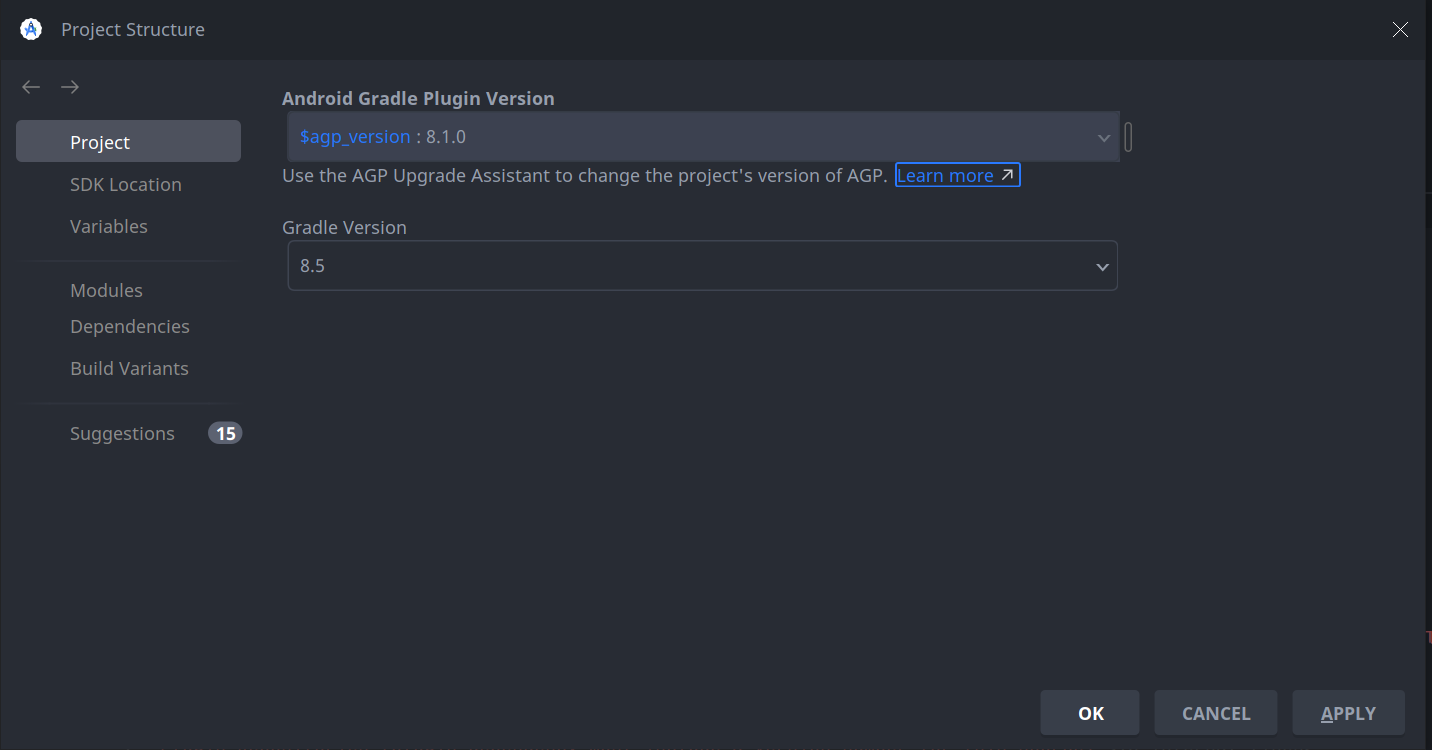Click the $agp_version 8.1.0 combo box
1432x750 pixels.
coord(690,137)
